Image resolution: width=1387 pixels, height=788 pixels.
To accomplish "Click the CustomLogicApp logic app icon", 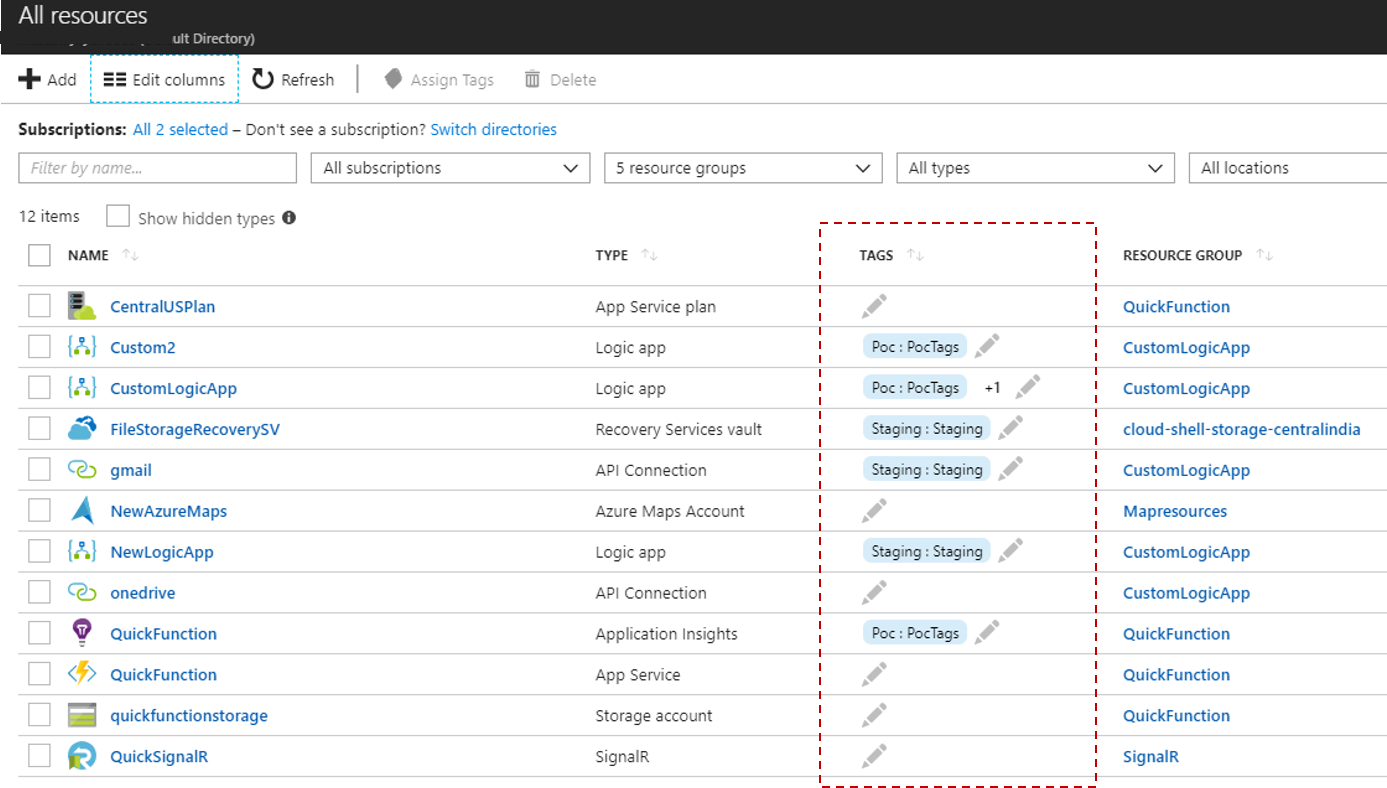I will pyautogui.click(x=82, y=388).
